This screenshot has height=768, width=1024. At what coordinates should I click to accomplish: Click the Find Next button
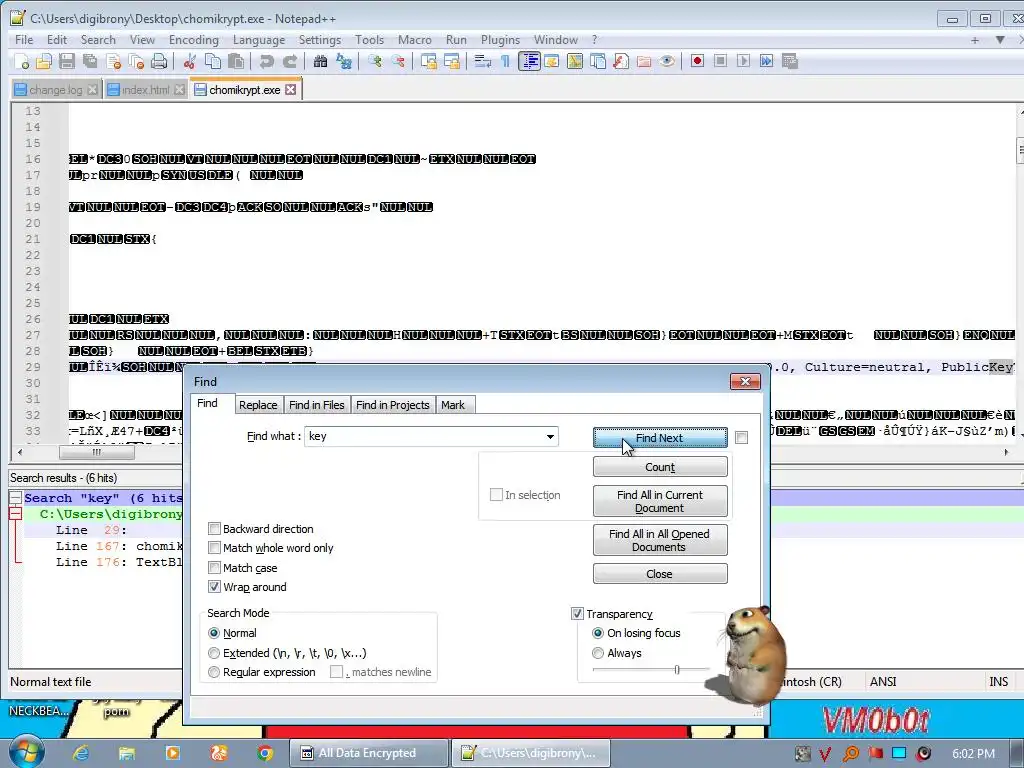coord(660,438)
